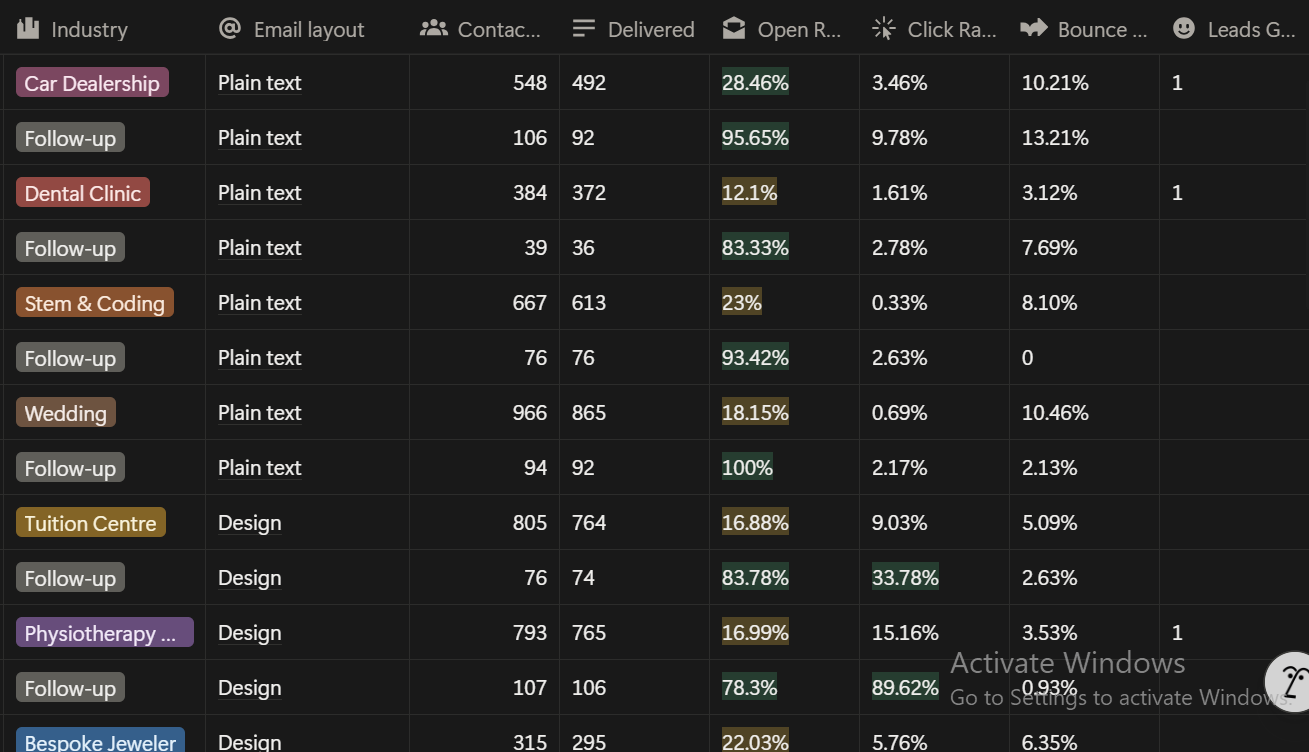
Task: Click the Contacts column people icon
Action: point(434,28)
